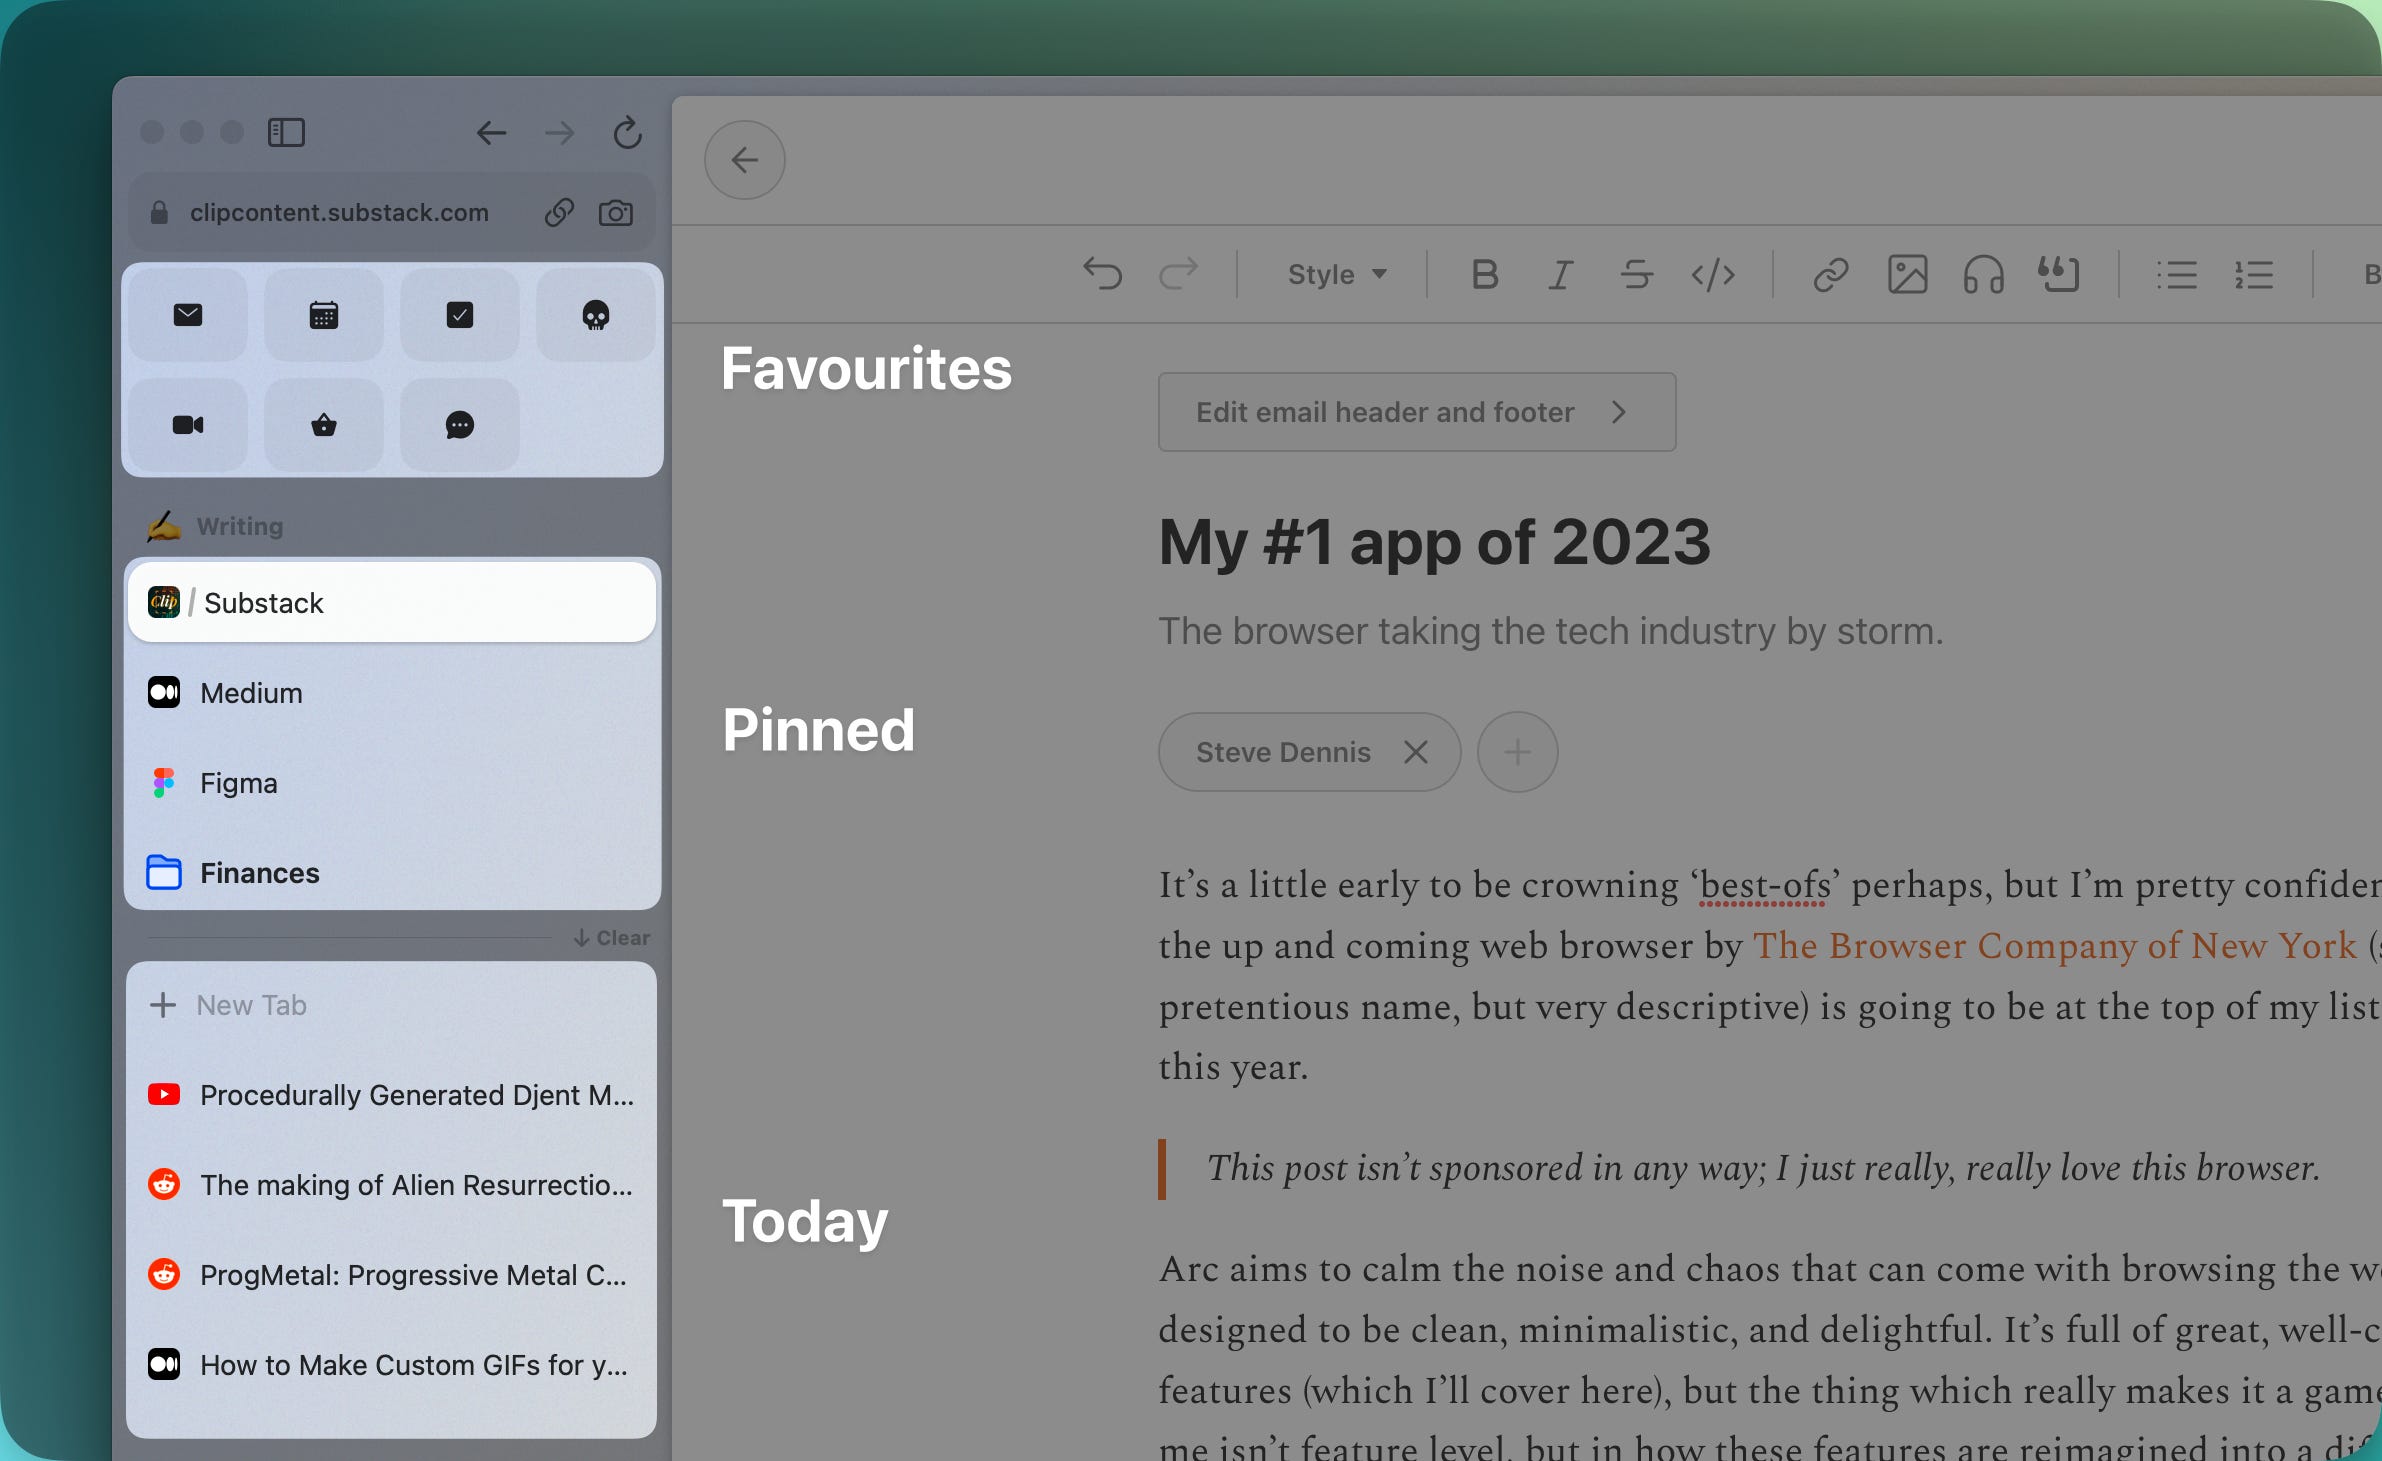Select the Medium pinned tab
2382x1461 pixels.
coord(392,693)
